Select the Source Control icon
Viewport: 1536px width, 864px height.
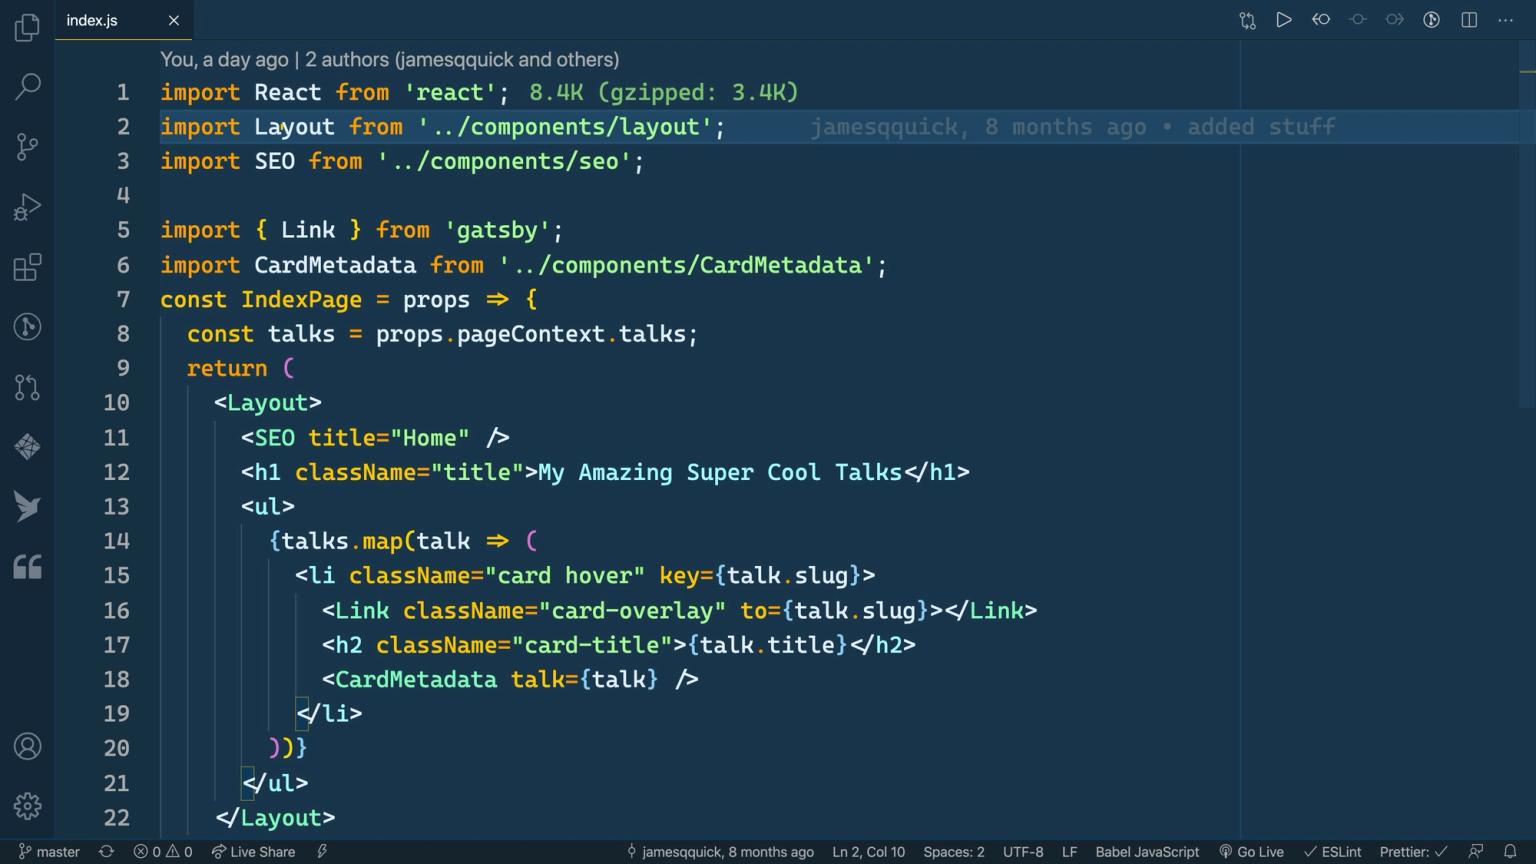[x=27, y=147]
